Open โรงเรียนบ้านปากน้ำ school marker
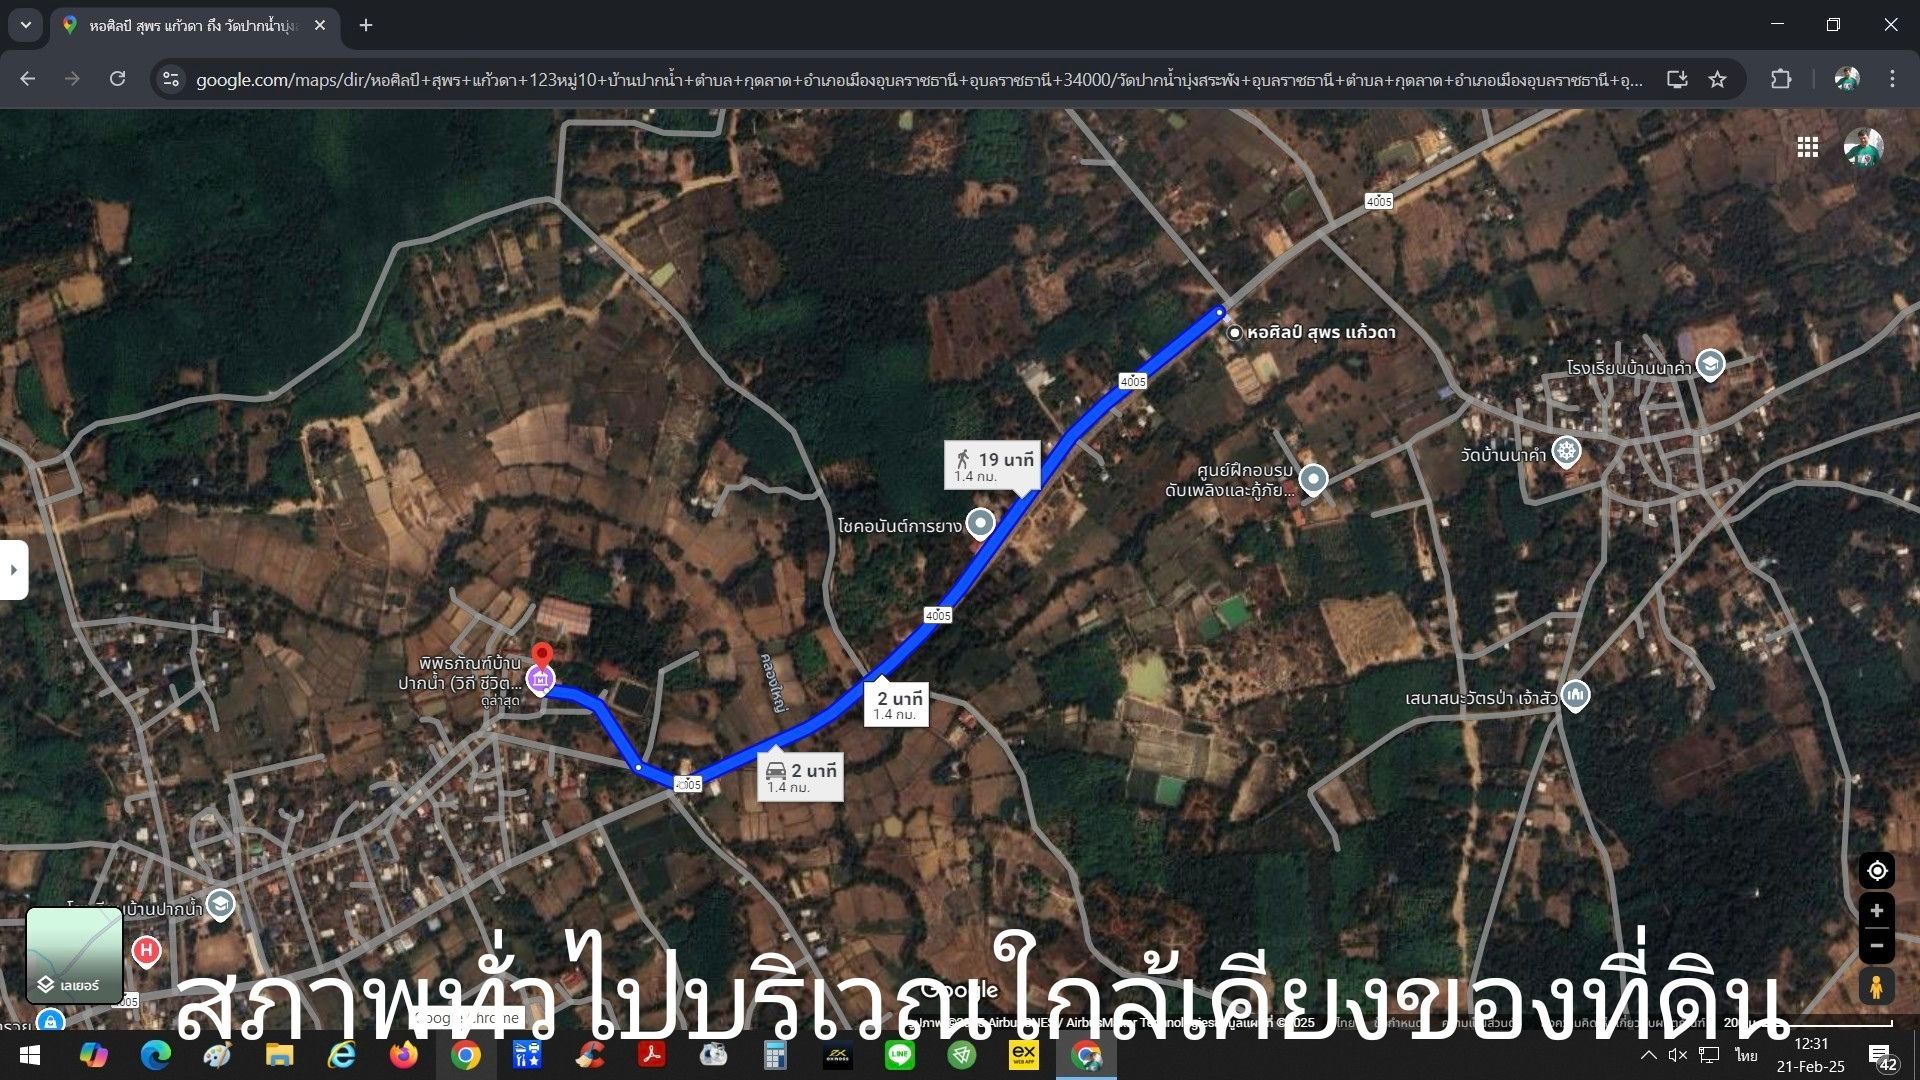1920x1080 pixels. tap(220, 905)
